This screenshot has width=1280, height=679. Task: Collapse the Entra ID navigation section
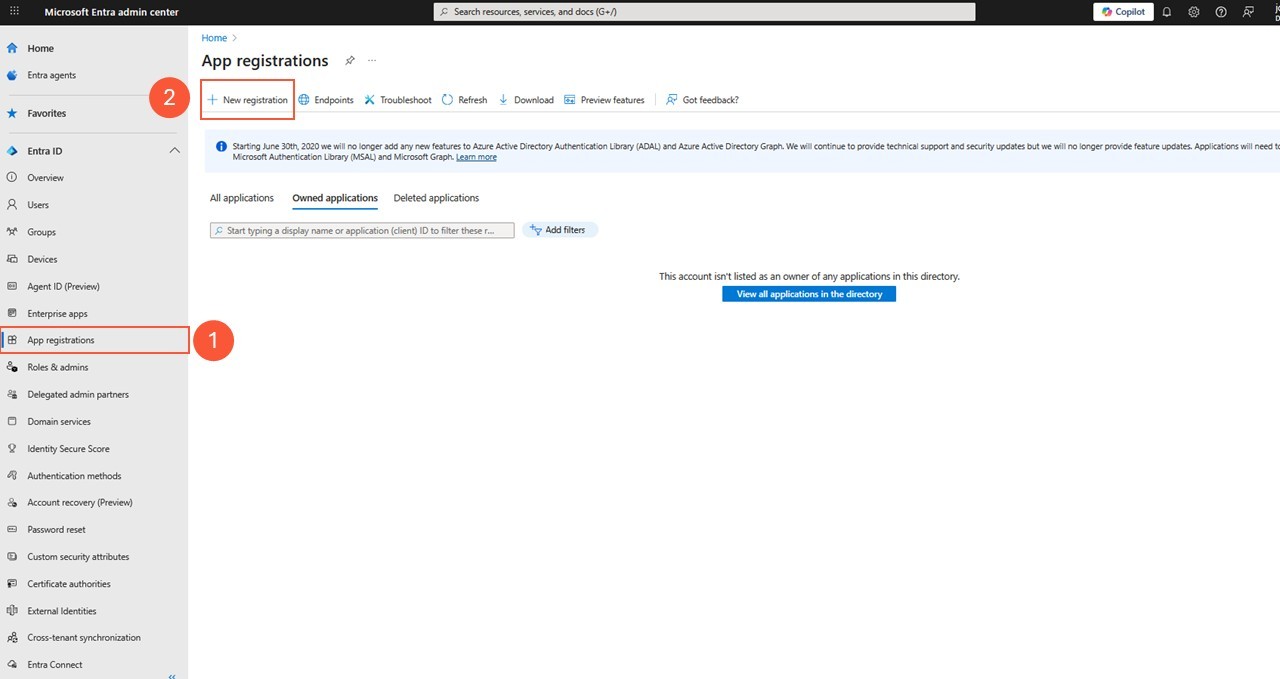click(x=175, y=150)
